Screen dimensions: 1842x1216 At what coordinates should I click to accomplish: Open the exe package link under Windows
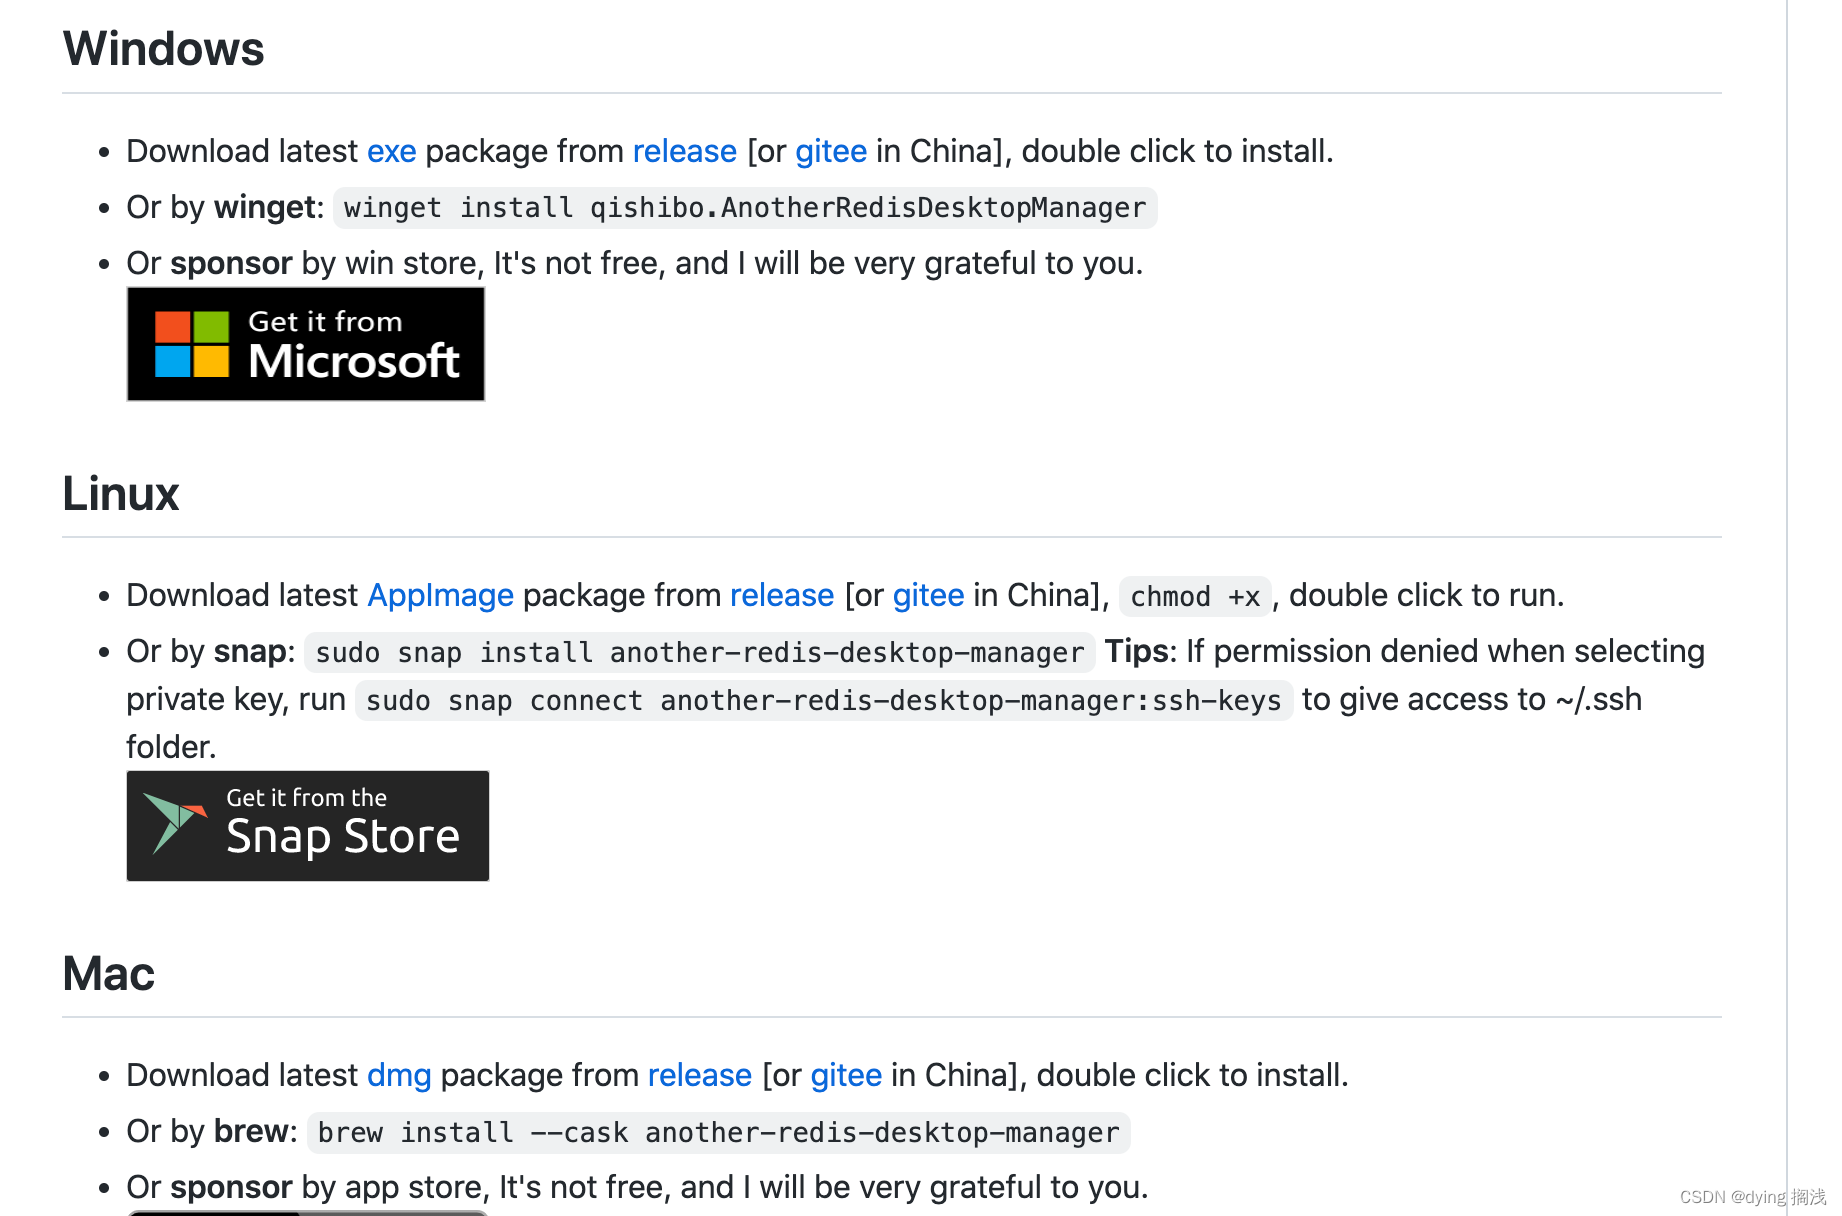391,152
